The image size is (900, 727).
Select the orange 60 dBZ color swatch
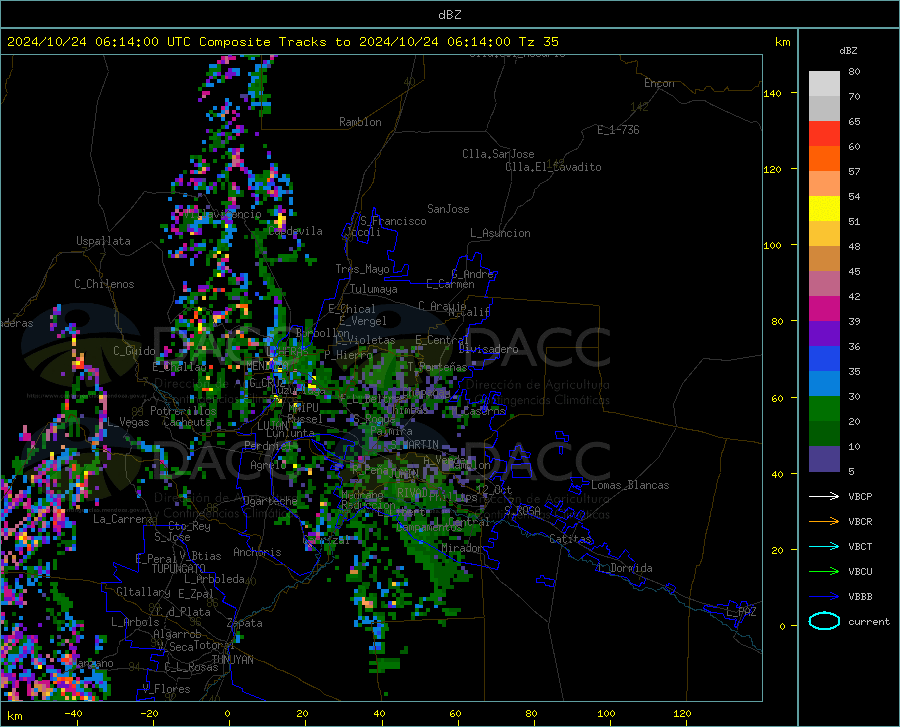(824, 159)
